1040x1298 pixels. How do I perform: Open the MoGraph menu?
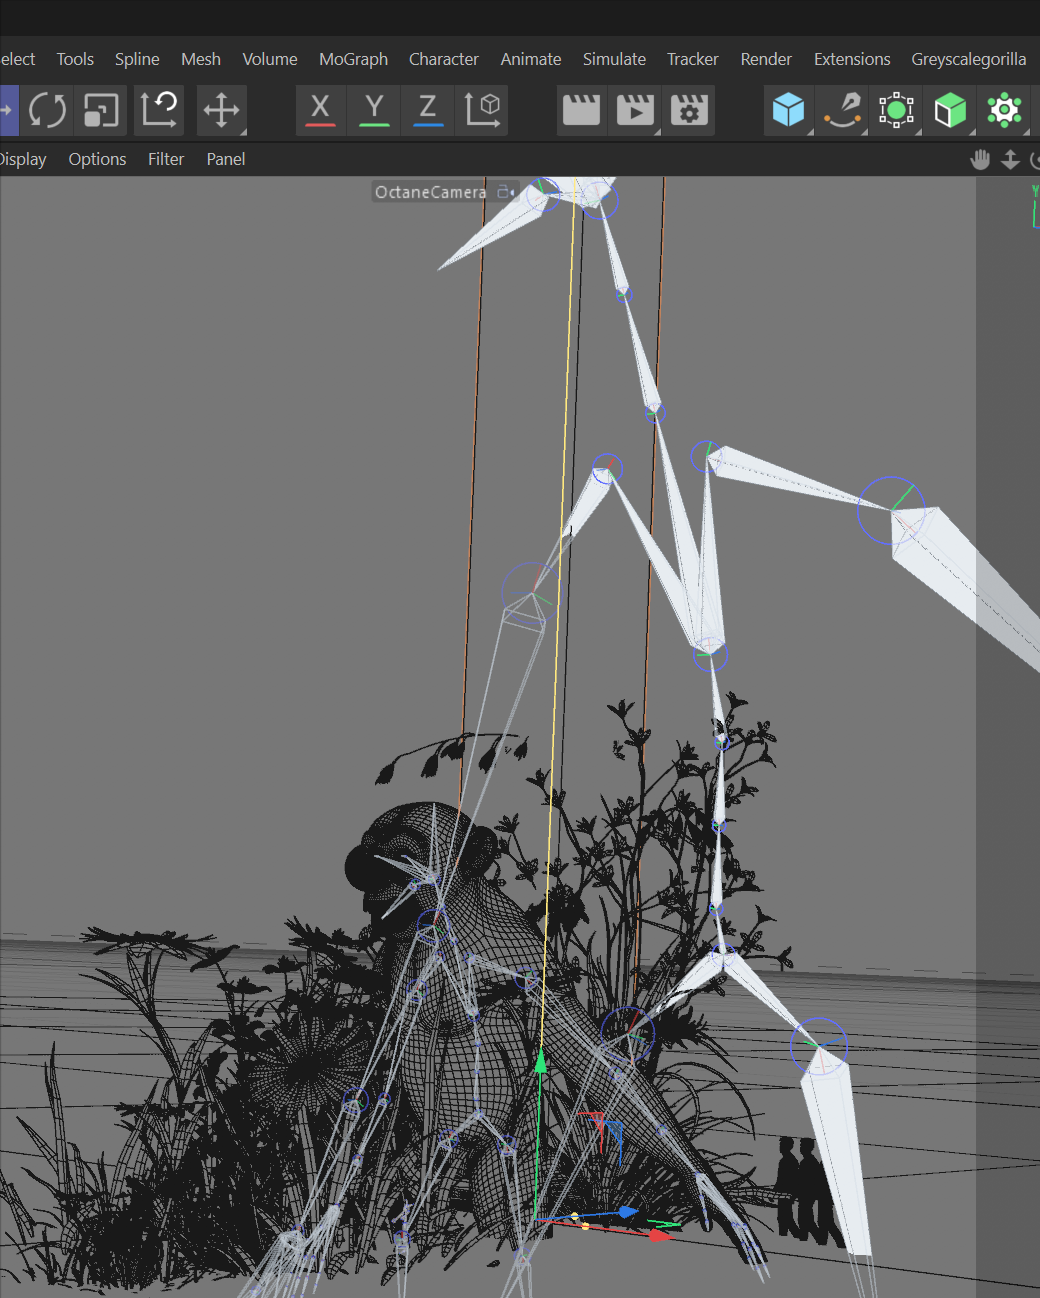click(x=353, y=59)
